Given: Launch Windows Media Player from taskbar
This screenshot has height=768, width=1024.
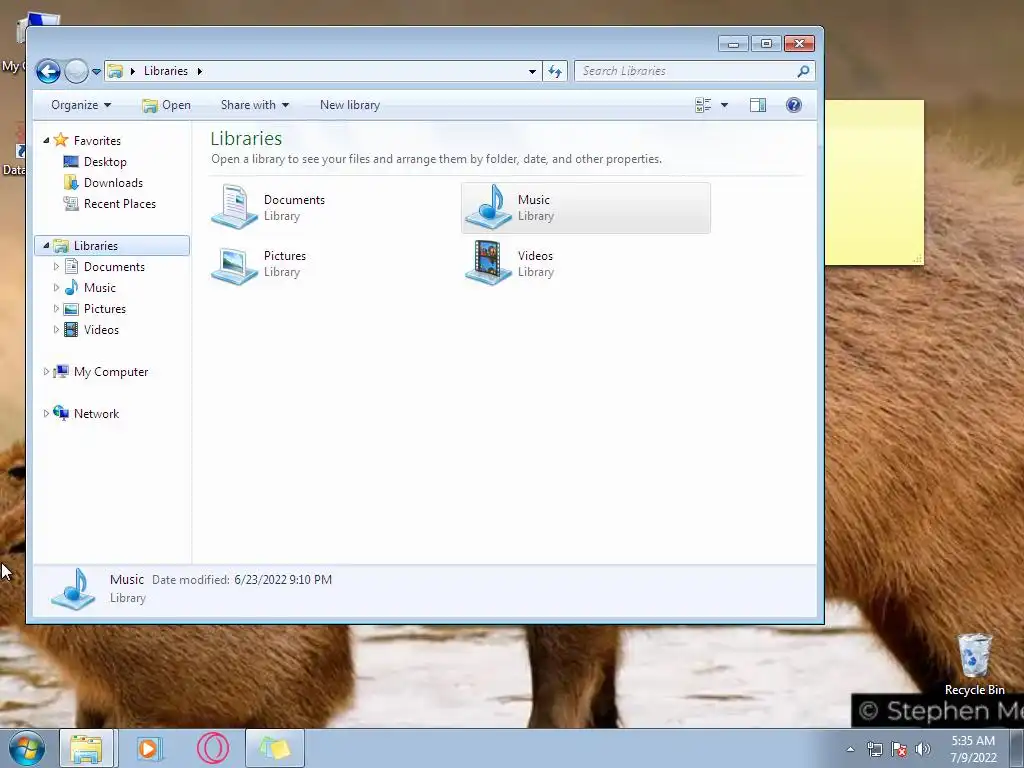Looking at the screenshot, I should click(x=150, y=748).
